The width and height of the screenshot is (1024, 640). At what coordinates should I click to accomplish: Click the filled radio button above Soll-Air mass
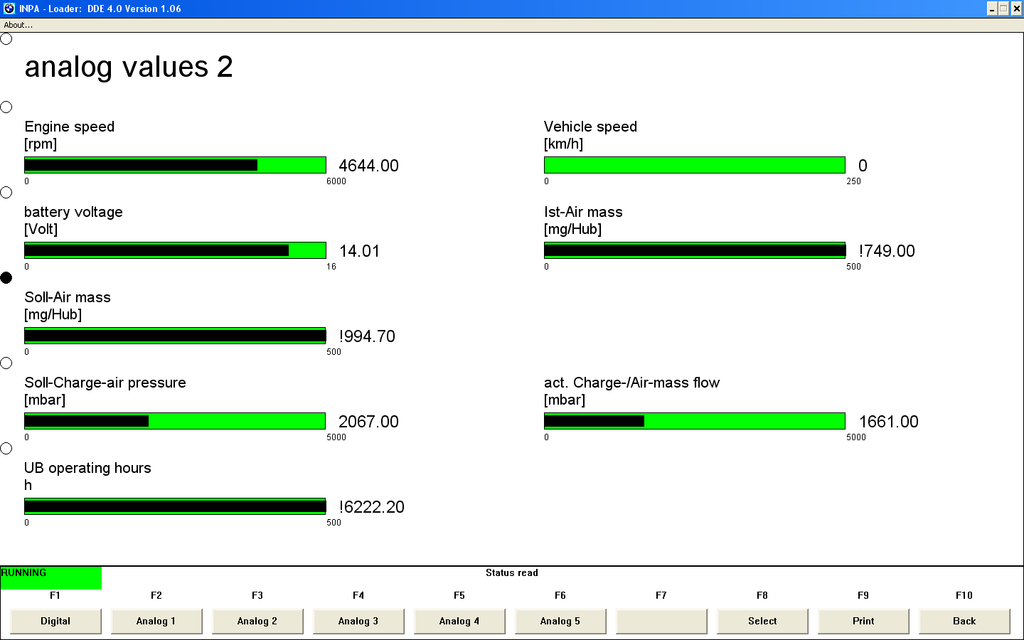point(6,278)
